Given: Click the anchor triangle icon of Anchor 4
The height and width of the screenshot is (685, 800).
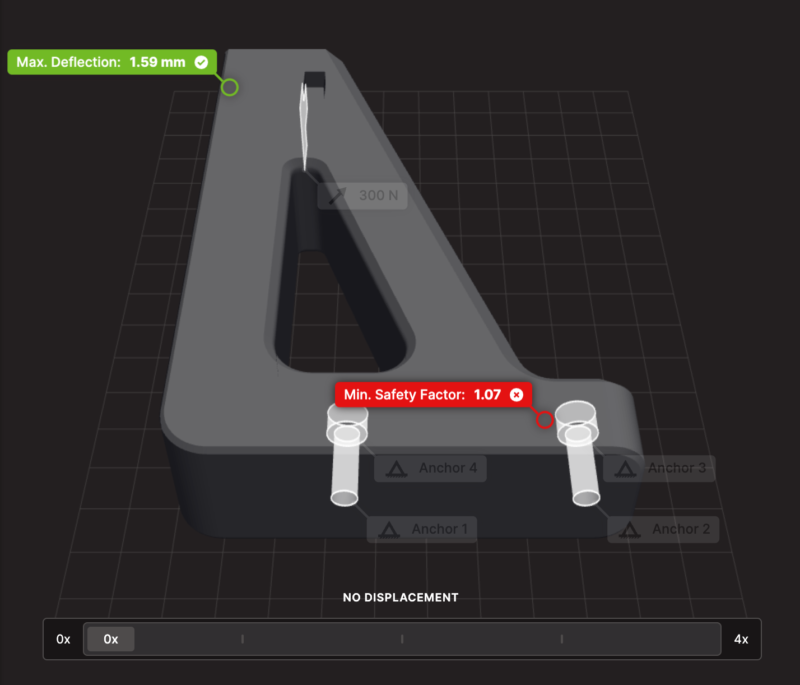Looking at the screenshot, I should click(x=396, y=469).
